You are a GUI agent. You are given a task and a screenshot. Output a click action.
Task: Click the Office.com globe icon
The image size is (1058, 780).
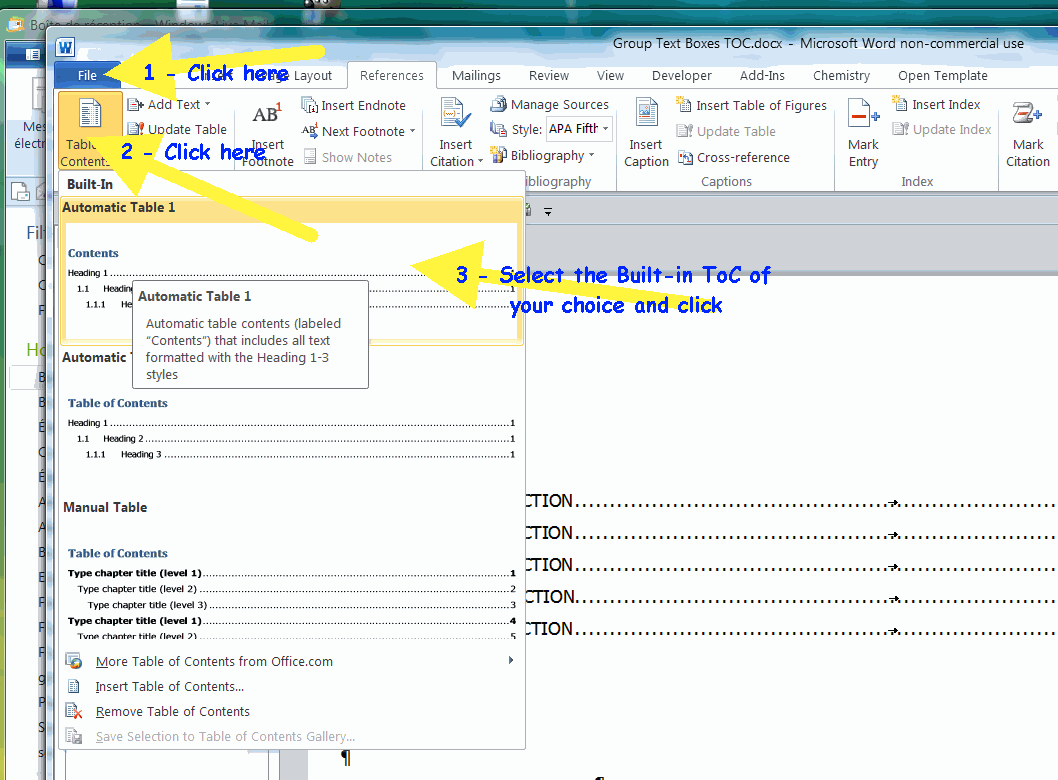tap(74, 661)
